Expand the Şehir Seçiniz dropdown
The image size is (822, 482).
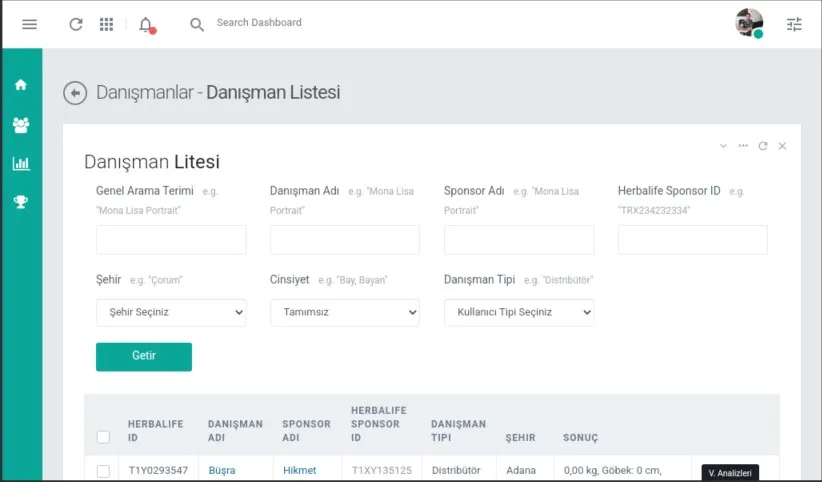(x=171, y=313)
